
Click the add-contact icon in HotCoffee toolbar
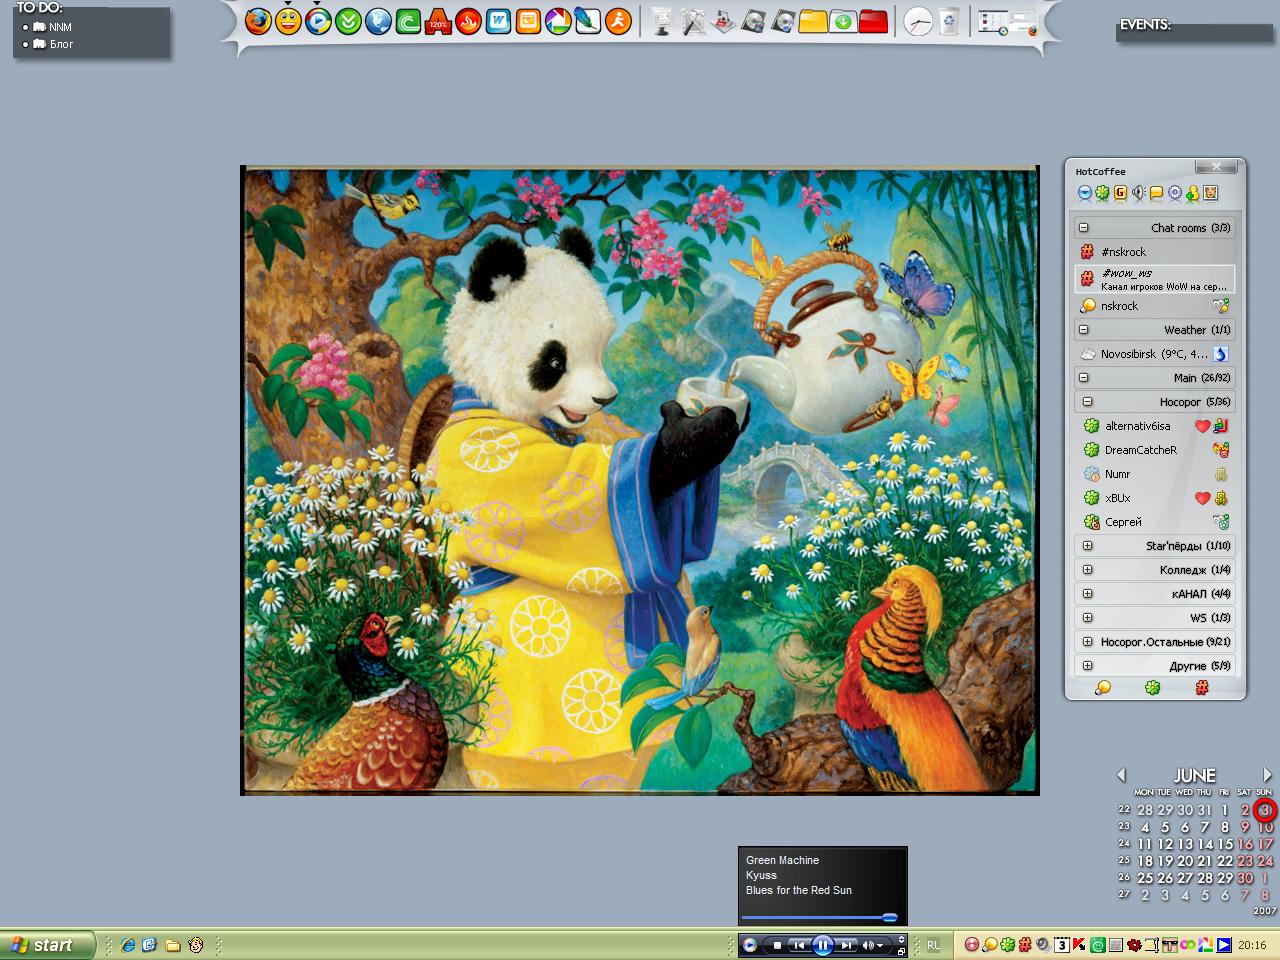pos(1192,193)
